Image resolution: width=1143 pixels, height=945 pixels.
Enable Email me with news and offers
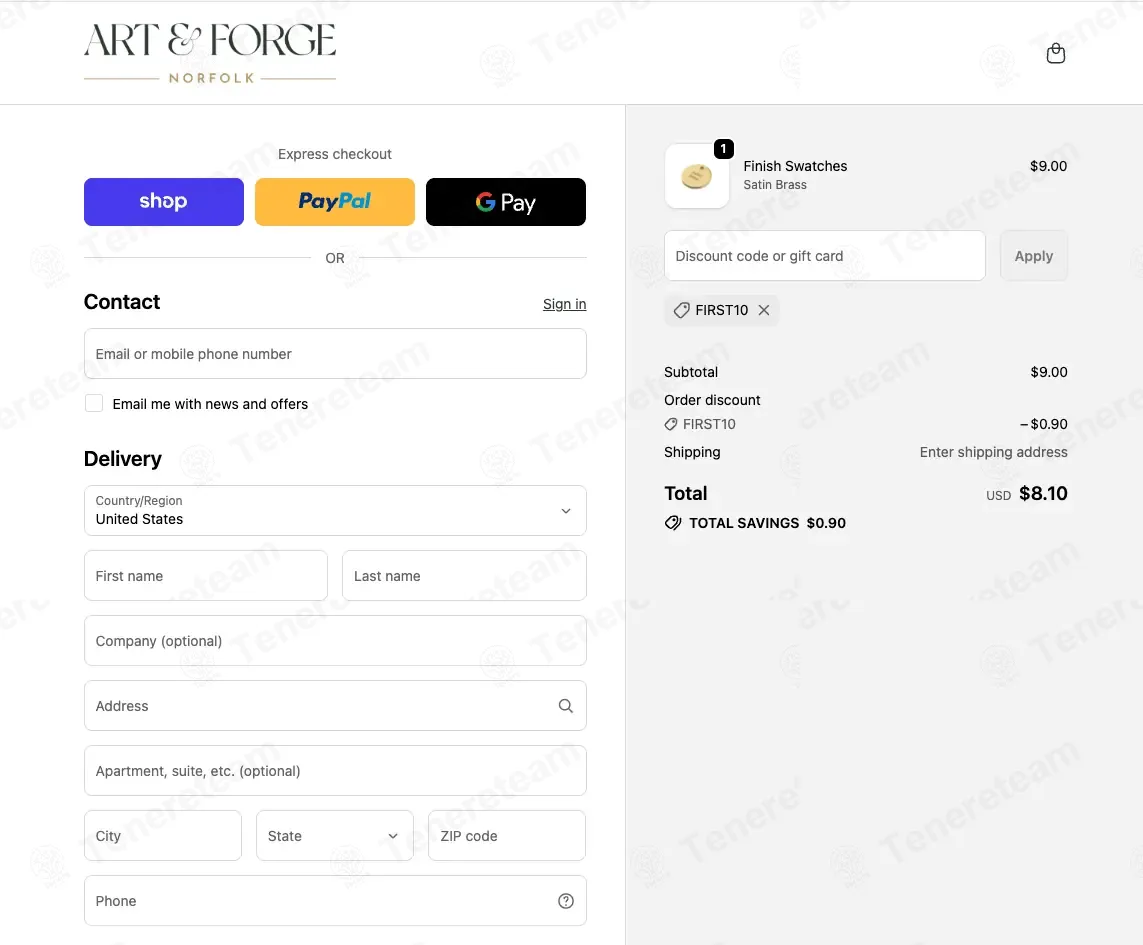tap(94, 403)
